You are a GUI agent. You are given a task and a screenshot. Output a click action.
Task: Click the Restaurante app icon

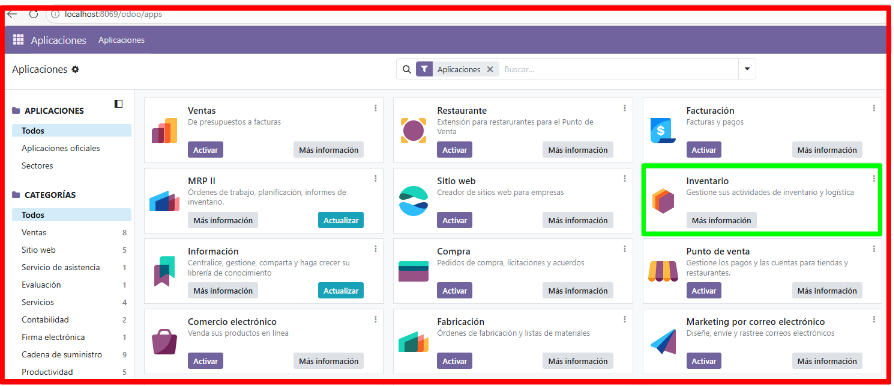pos(413,131)
